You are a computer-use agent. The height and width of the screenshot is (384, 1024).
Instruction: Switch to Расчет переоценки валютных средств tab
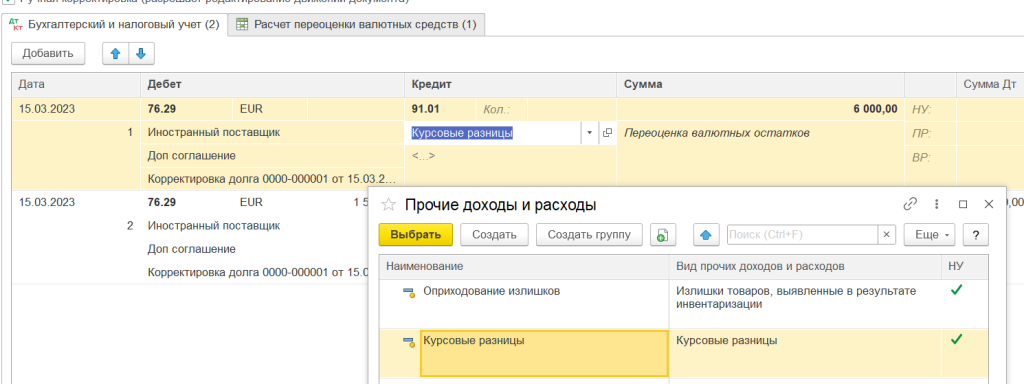(357, 25)
